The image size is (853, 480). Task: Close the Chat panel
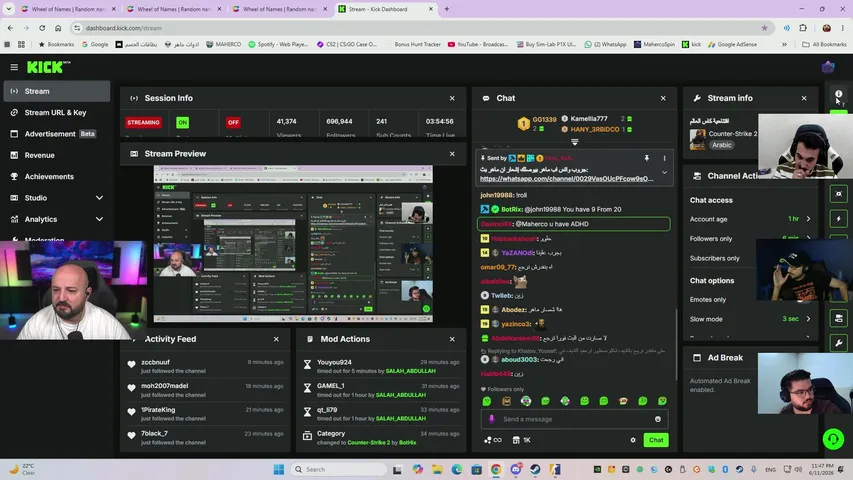click(x=663, y=99)
